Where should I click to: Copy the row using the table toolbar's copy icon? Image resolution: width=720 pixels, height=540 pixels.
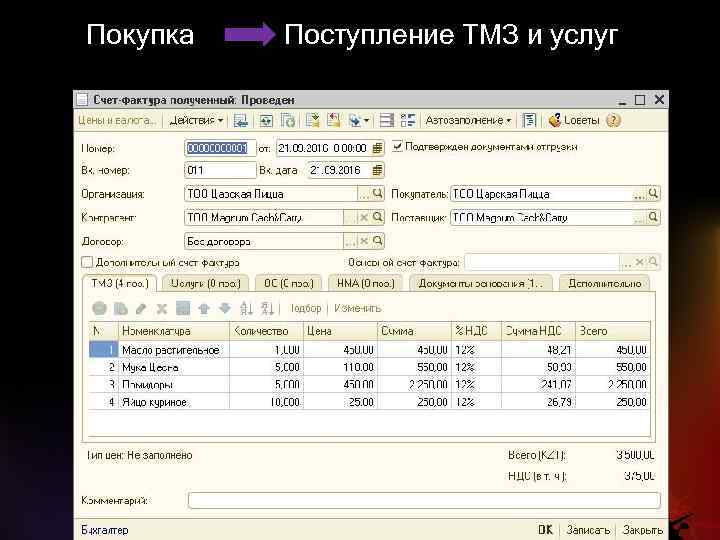coord(120,308)
